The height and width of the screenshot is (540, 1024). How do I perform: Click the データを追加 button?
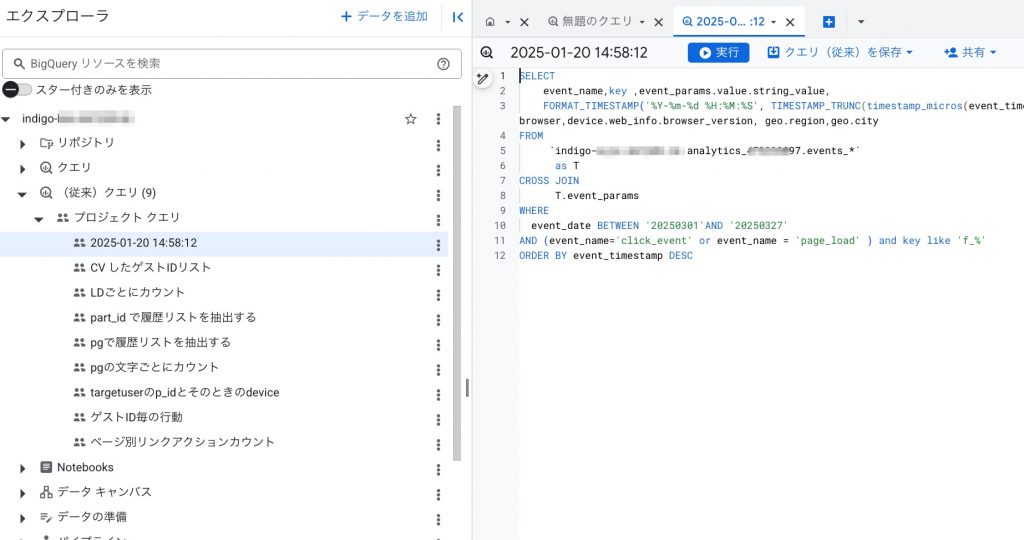(384, 16)
